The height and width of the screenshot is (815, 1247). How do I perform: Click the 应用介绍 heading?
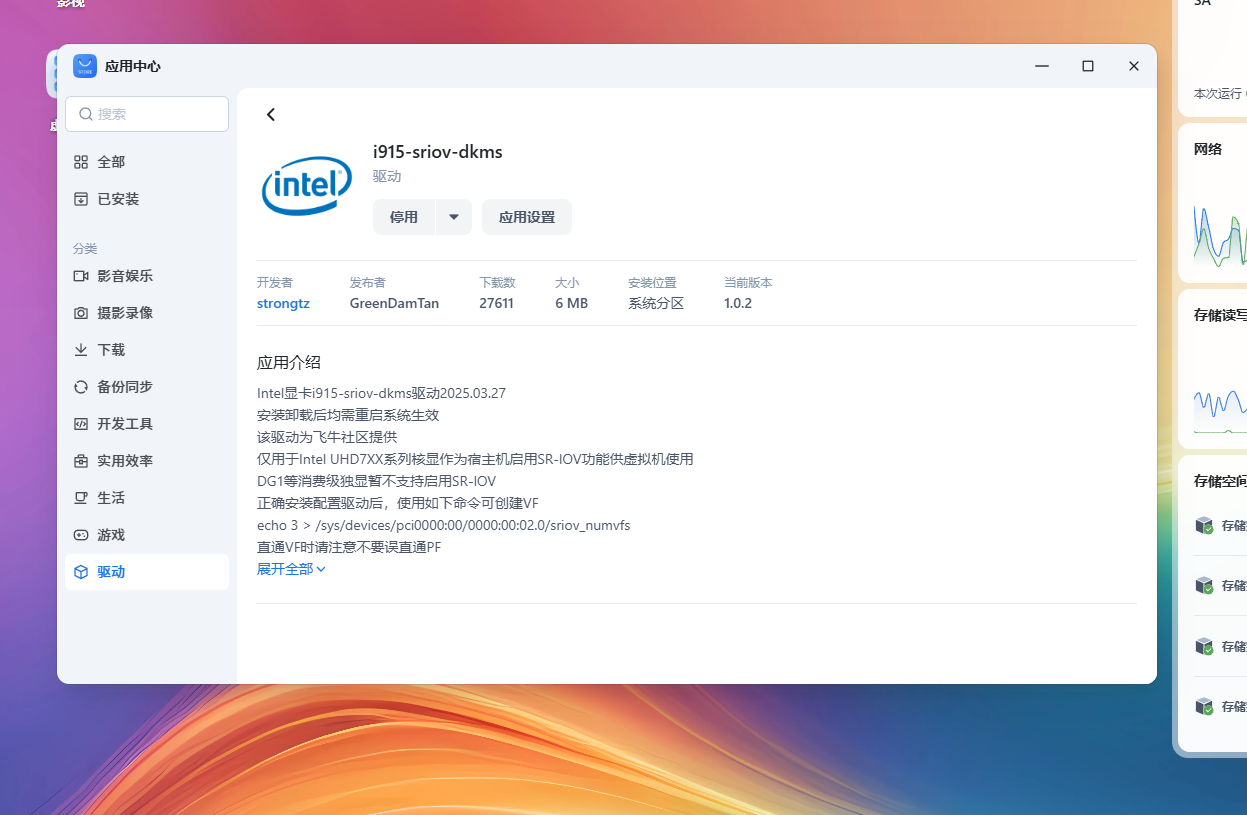pos(289,362)
